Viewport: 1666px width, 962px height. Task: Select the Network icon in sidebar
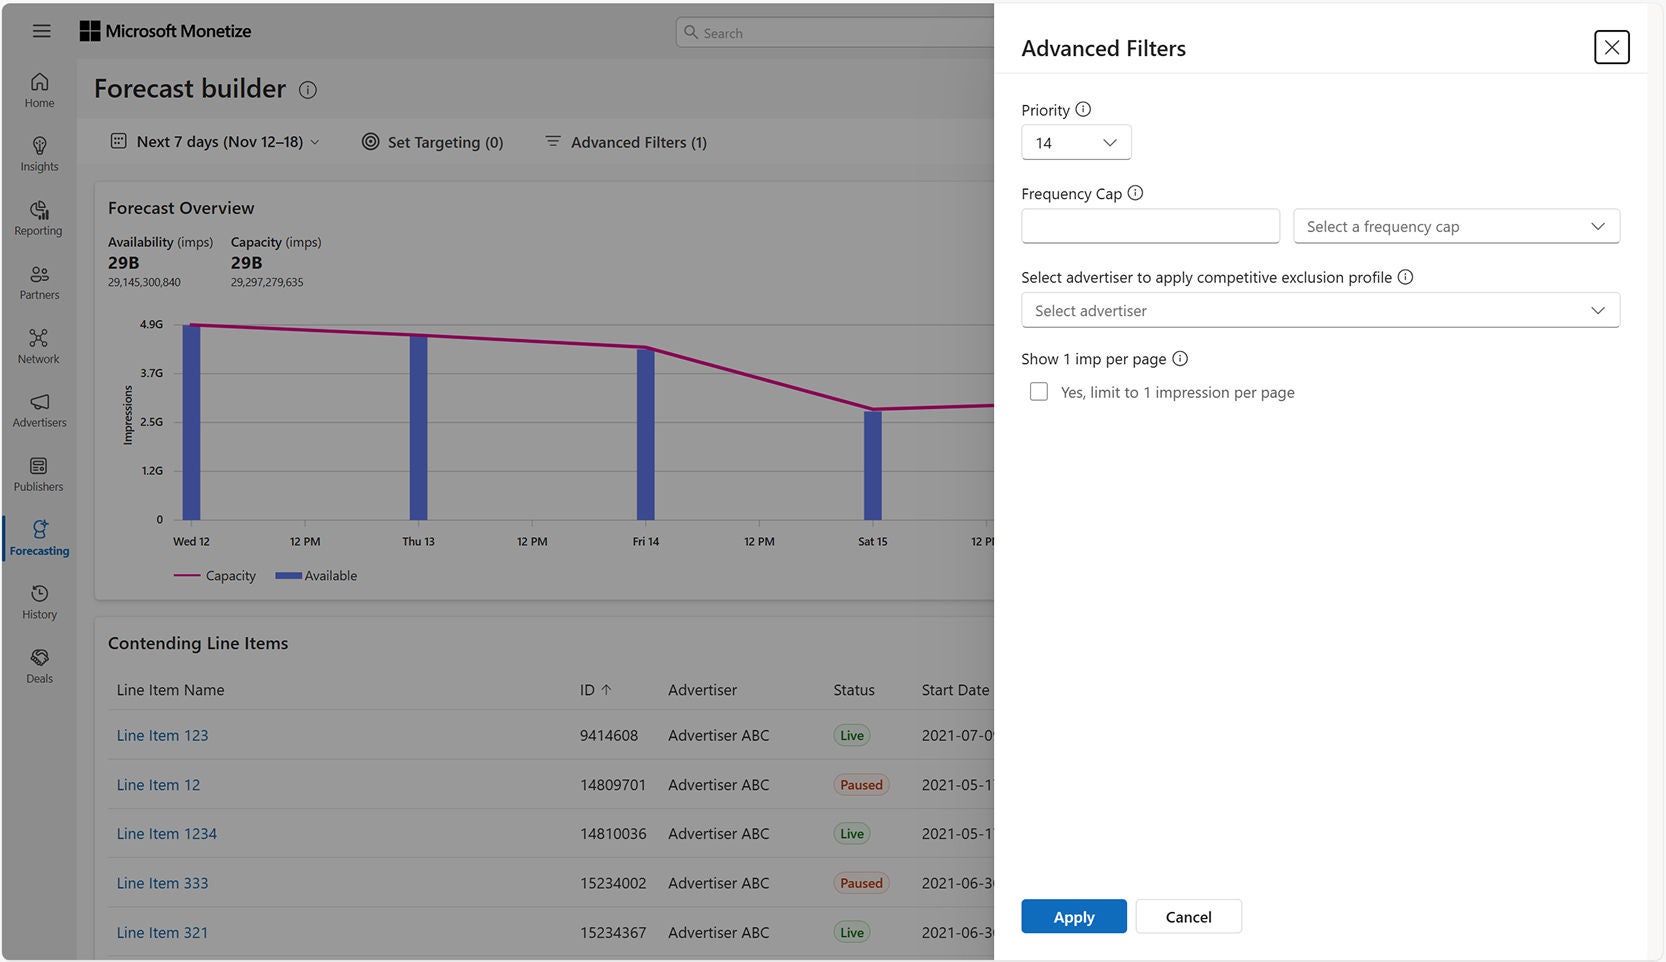[x=39, y=345]
